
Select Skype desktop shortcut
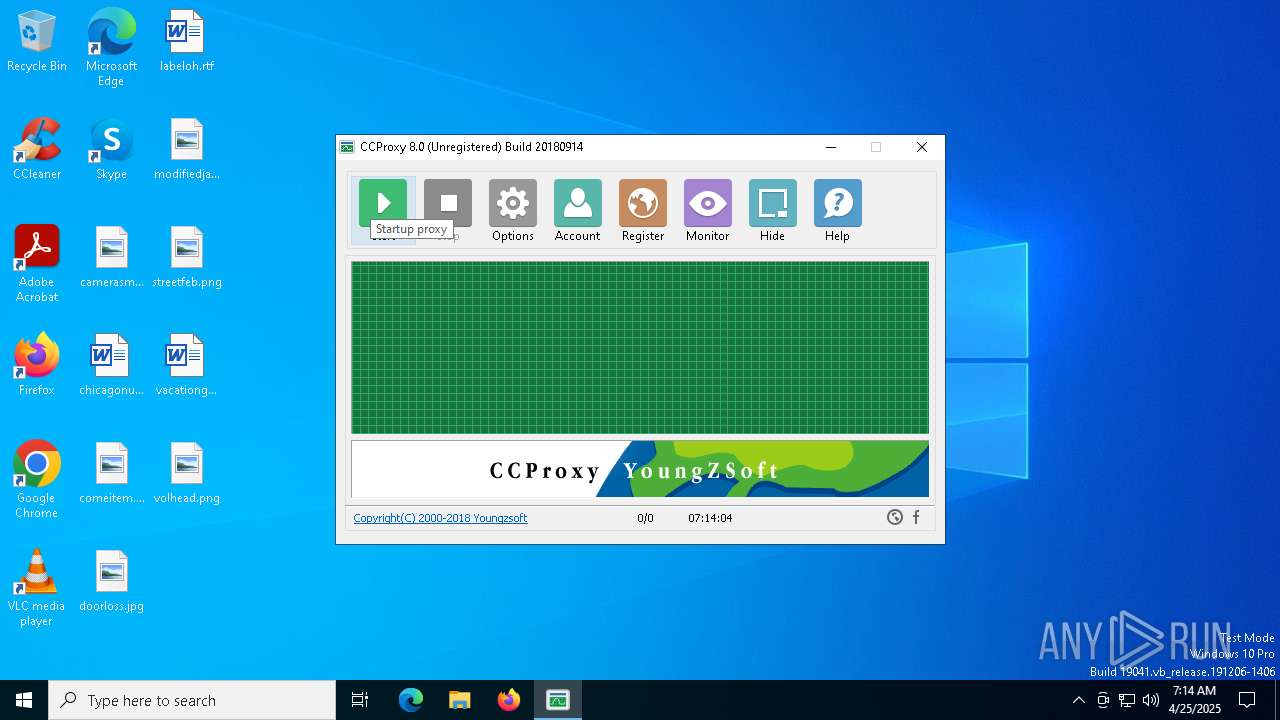[x=111, y=150]
